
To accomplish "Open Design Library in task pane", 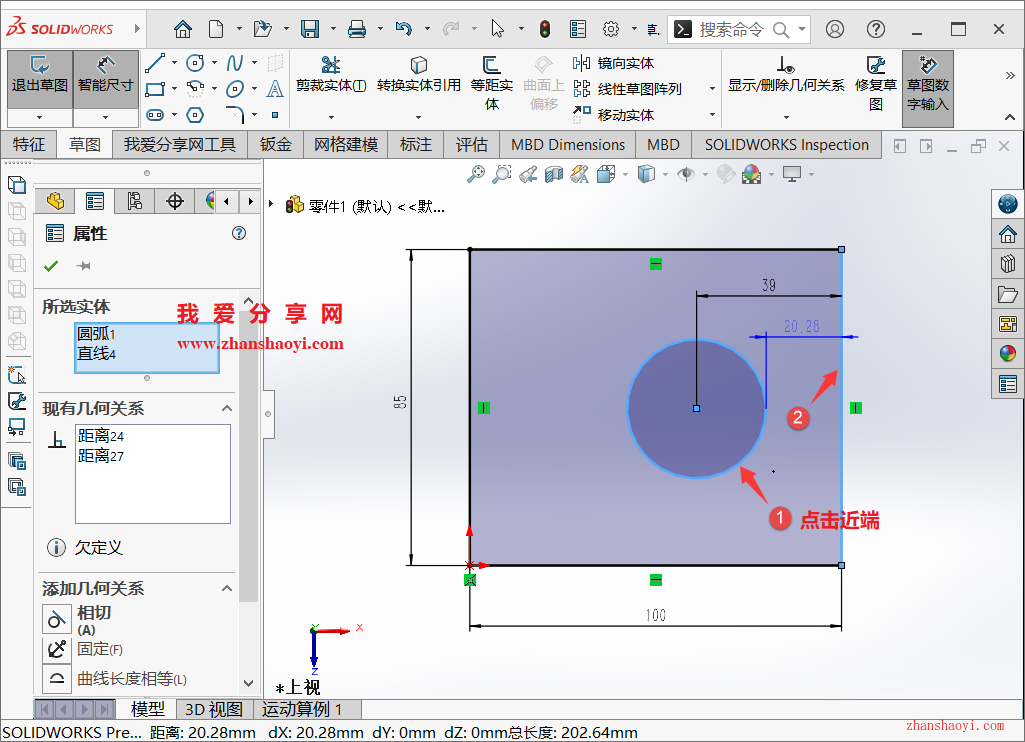I will point(1007,264).
